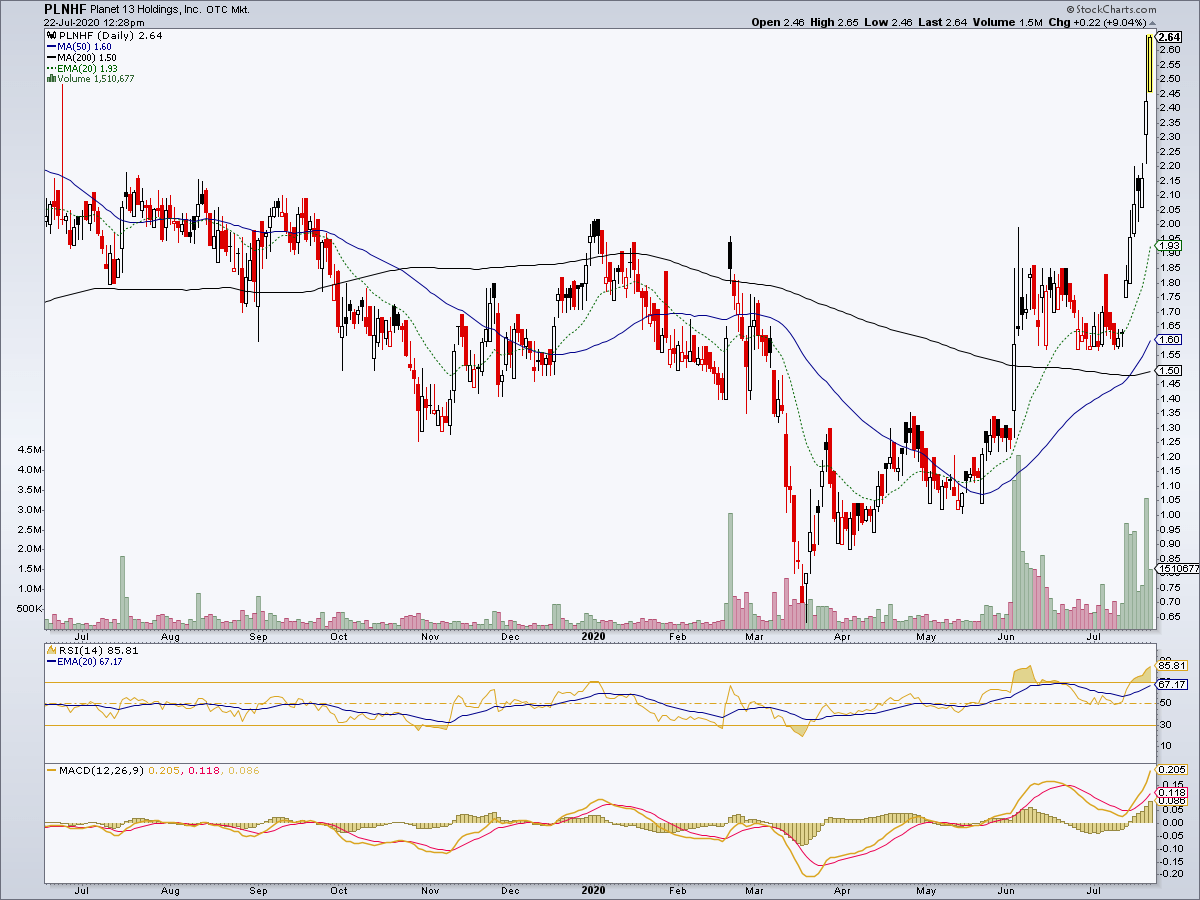Click the 0.118 MACD signal axis tag
Image resolution: width=1200 pixels, height=900 pixels.
1171,791
